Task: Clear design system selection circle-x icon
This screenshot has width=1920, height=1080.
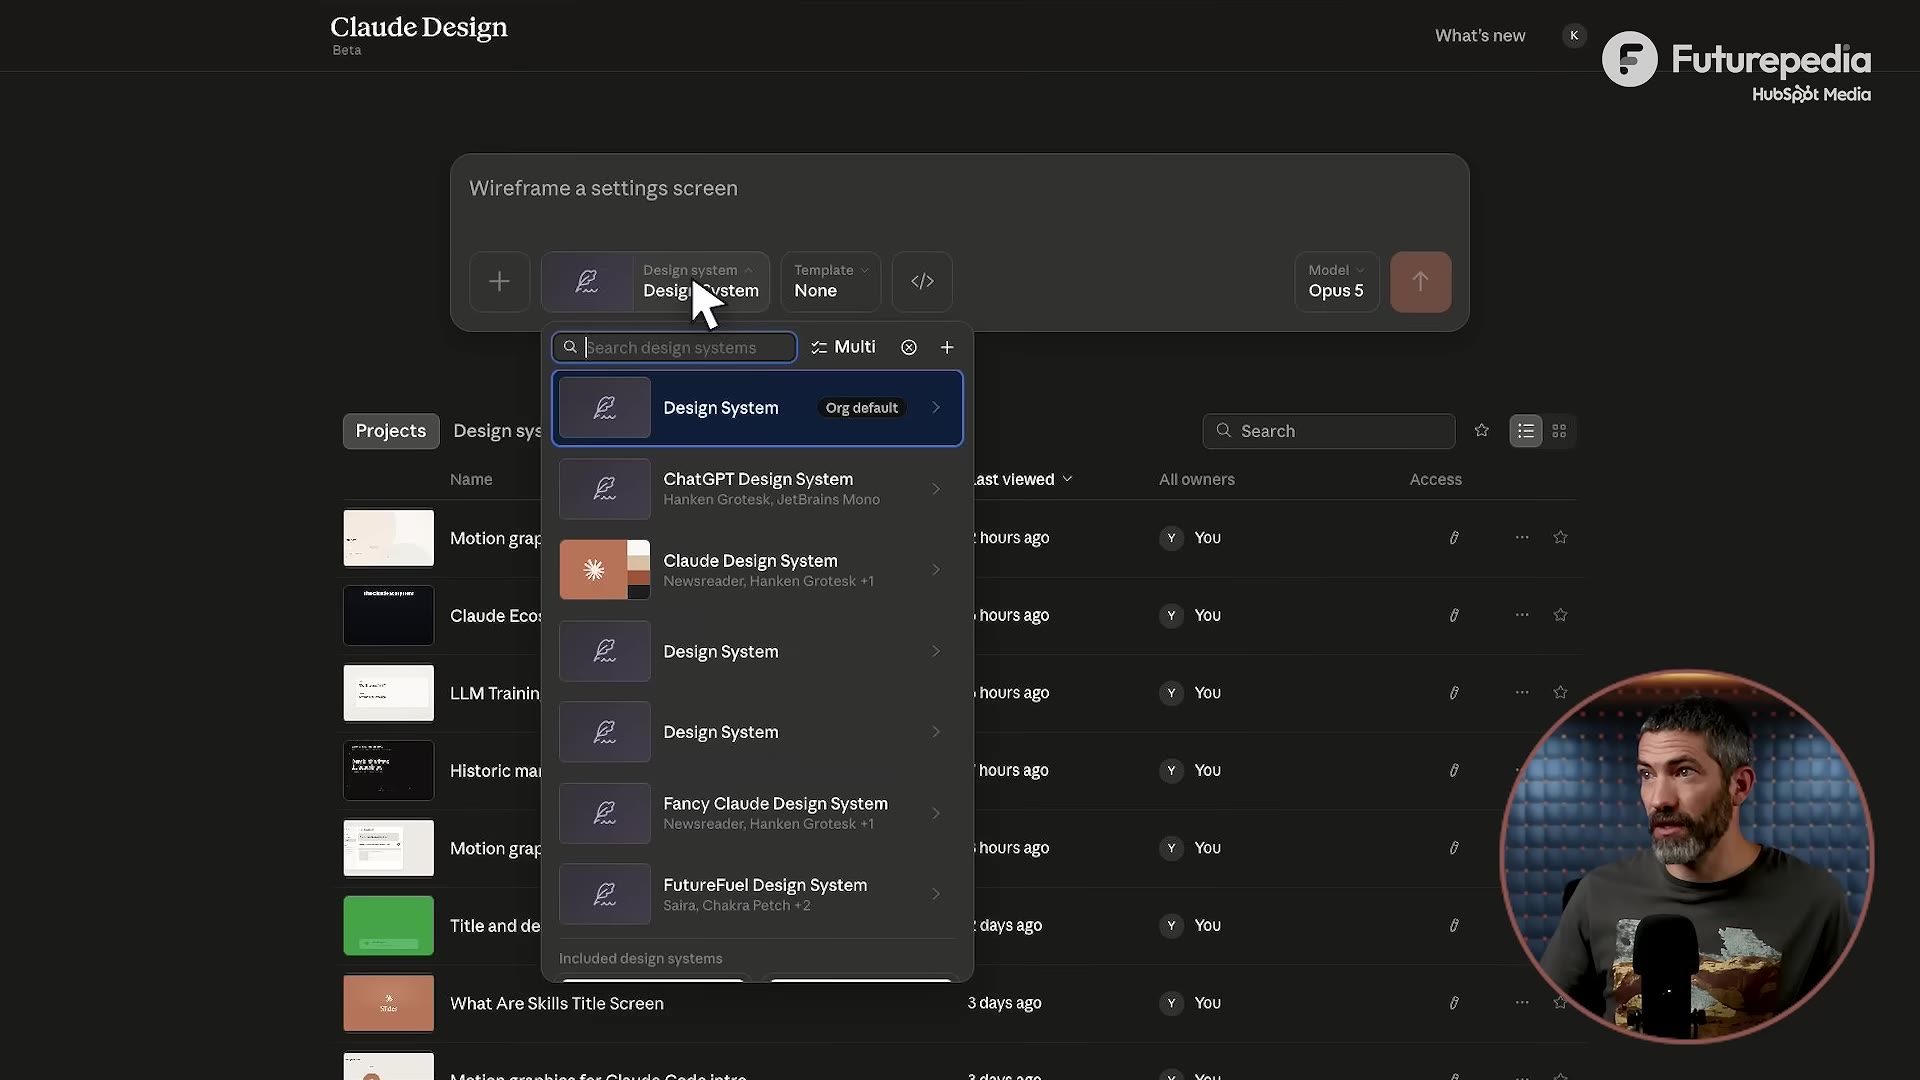Action: tap(908, 347)
